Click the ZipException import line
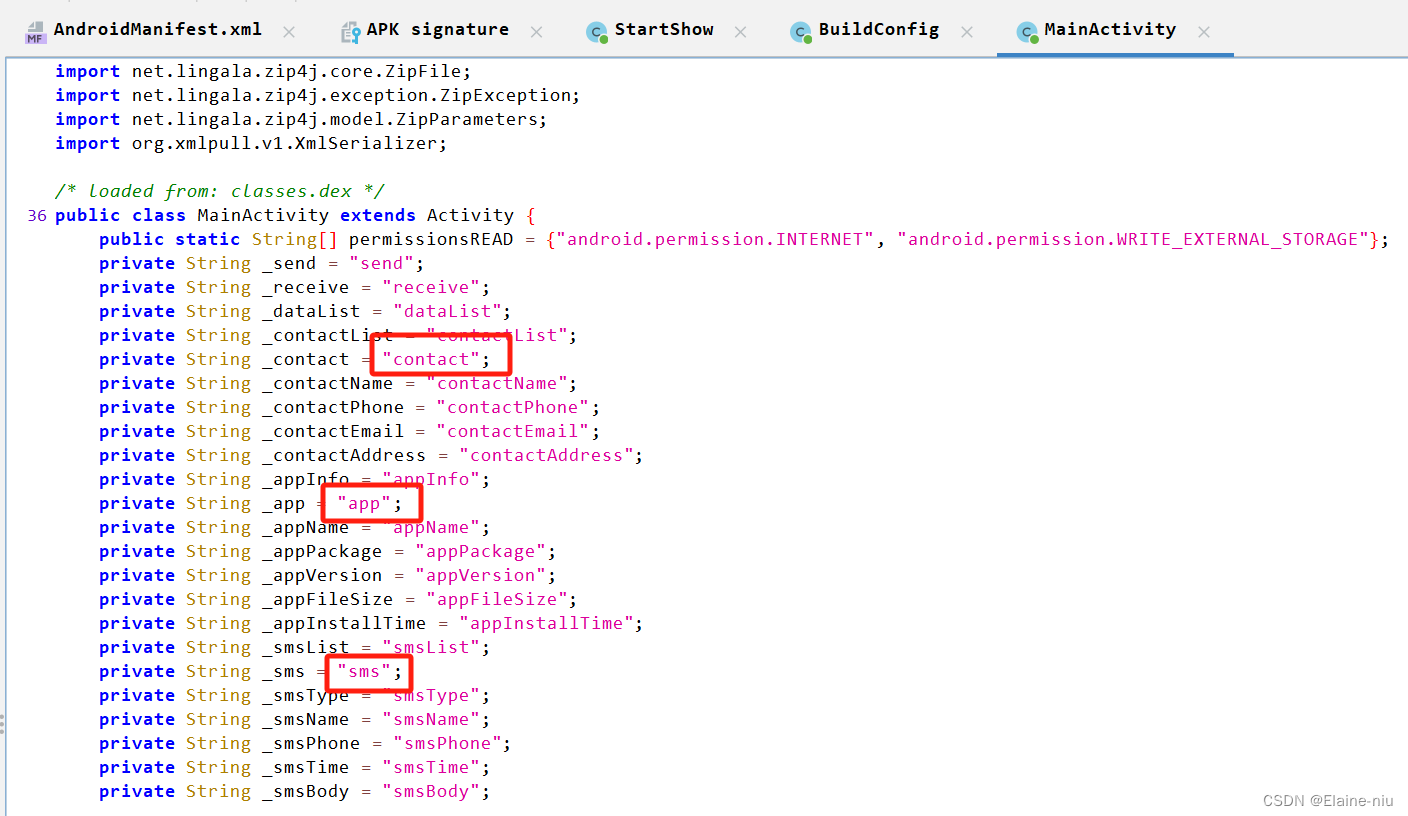 (318, 95)
